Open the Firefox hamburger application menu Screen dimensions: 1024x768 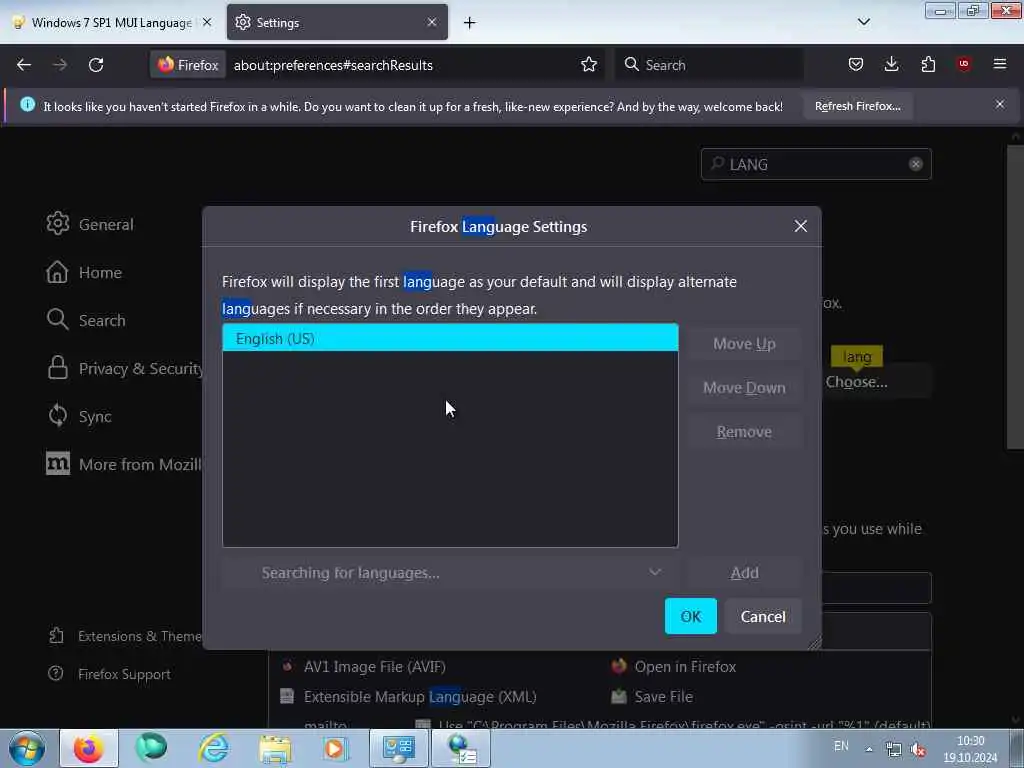tap(999, 64)
